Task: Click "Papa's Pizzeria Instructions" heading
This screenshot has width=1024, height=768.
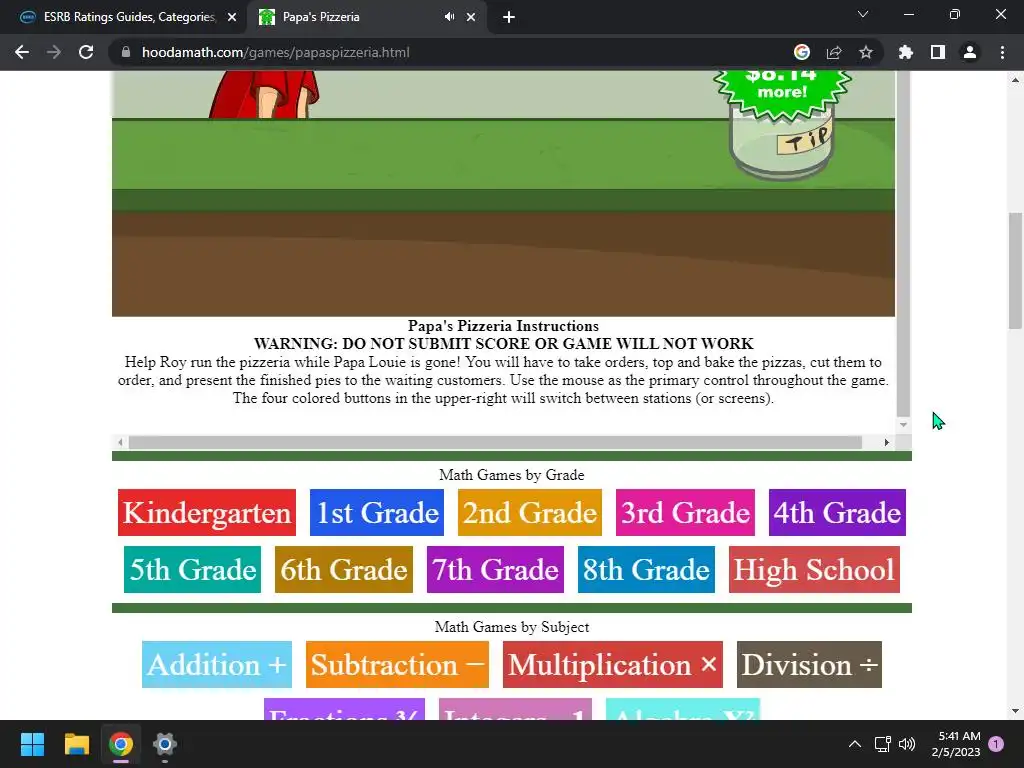Action: (x=504, y=326)
